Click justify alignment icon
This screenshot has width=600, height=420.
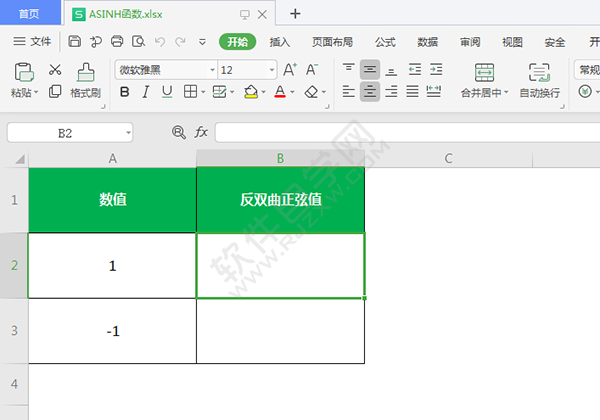click(x=412, y=91)
